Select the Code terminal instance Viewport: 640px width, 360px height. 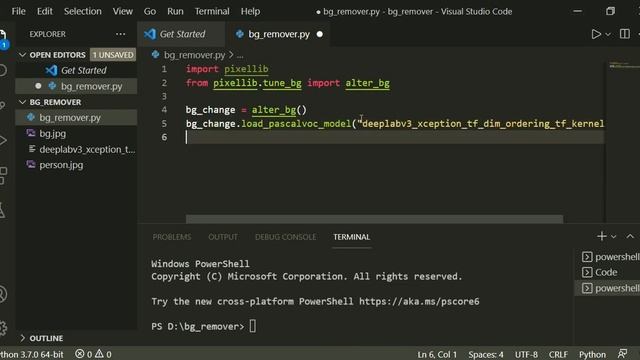pyautogui.click(x=608, y=272)
